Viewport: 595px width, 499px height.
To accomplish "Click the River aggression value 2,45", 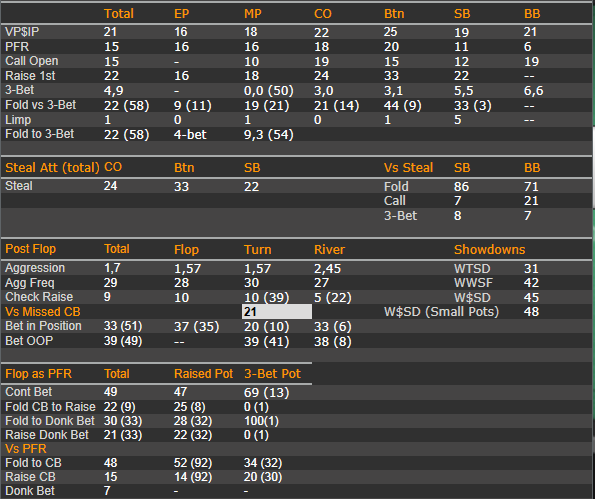I will (x=327, y=269).
